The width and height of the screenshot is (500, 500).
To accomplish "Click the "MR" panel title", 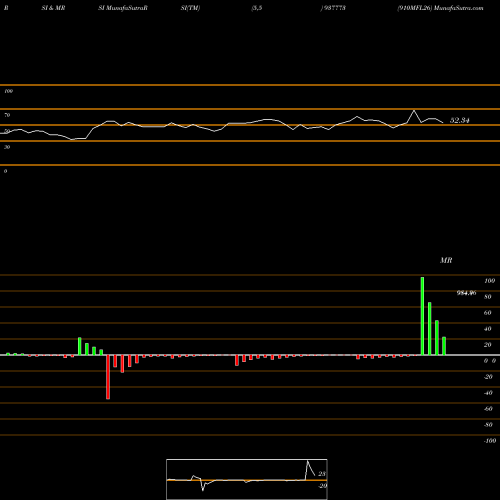I will (446, 260).
